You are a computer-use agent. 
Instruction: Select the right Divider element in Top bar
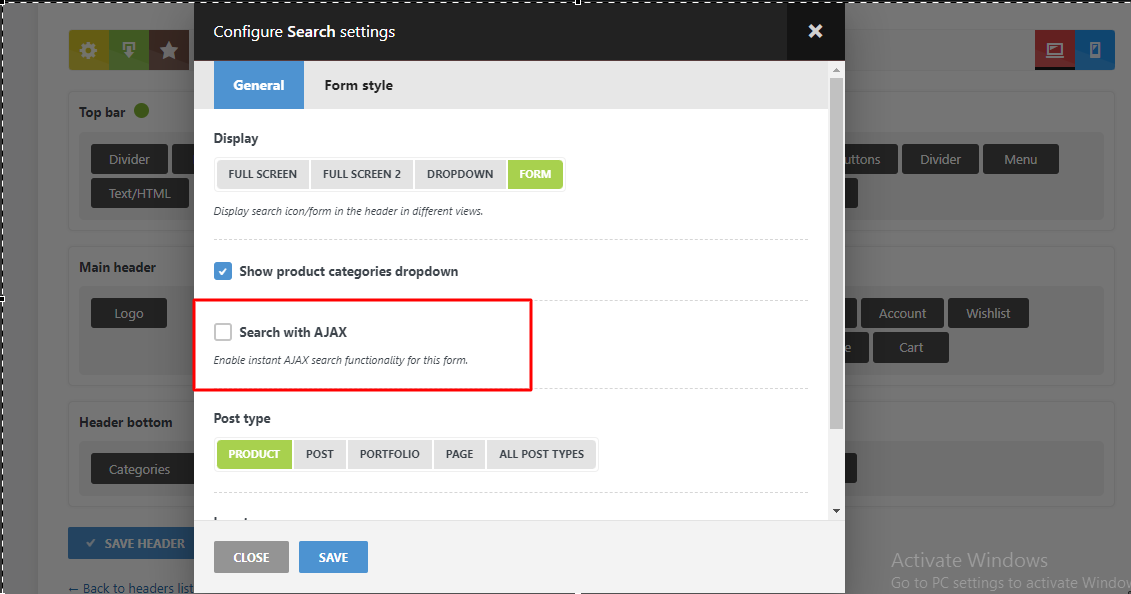click(940, 159)
